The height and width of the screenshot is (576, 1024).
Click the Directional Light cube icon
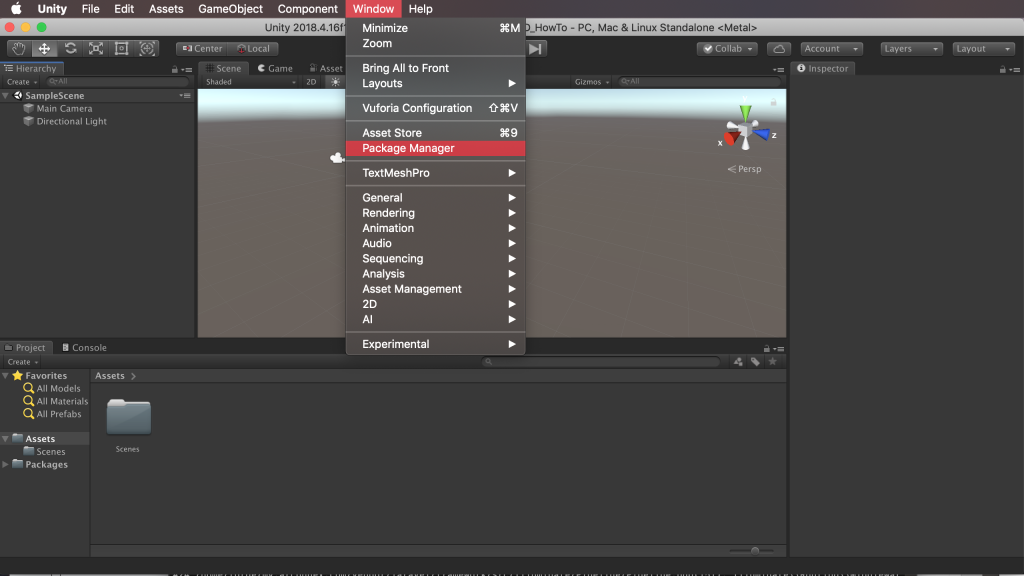click(28, 121)
